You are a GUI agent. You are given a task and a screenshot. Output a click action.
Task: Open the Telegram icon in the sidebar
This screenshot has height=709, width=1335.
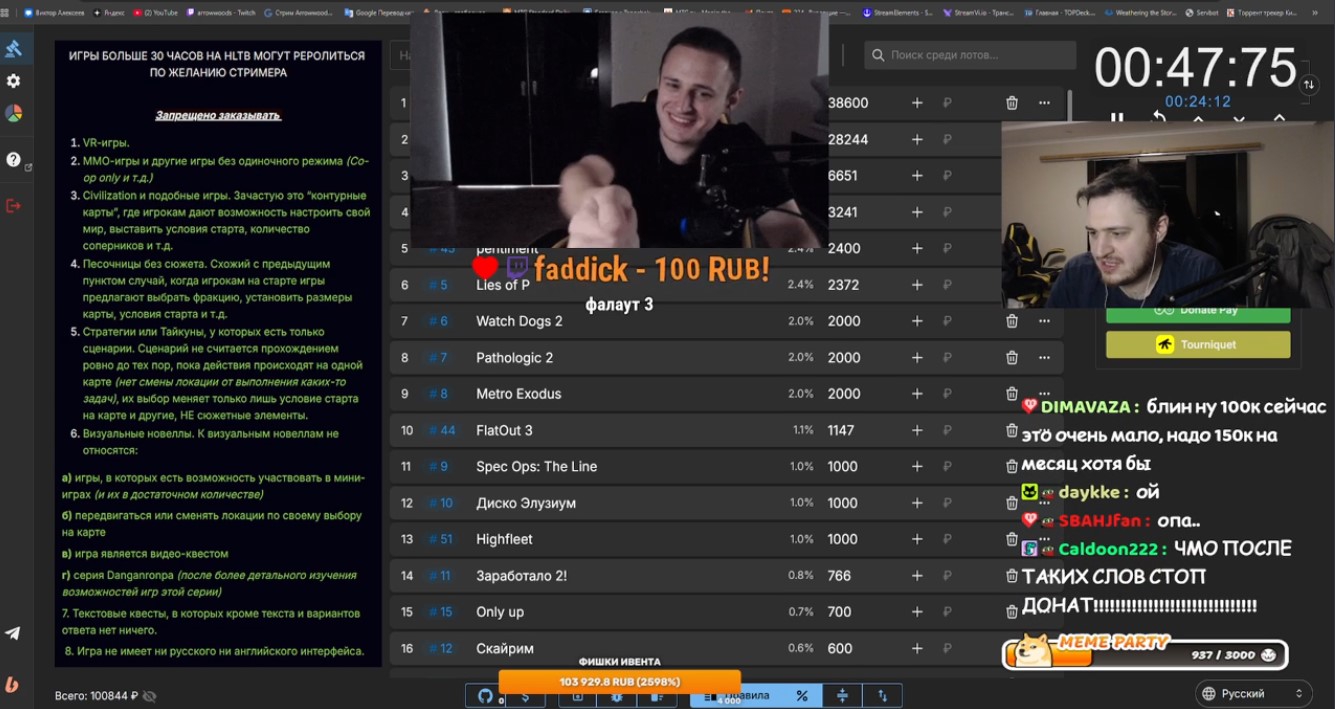coord(13,633)
